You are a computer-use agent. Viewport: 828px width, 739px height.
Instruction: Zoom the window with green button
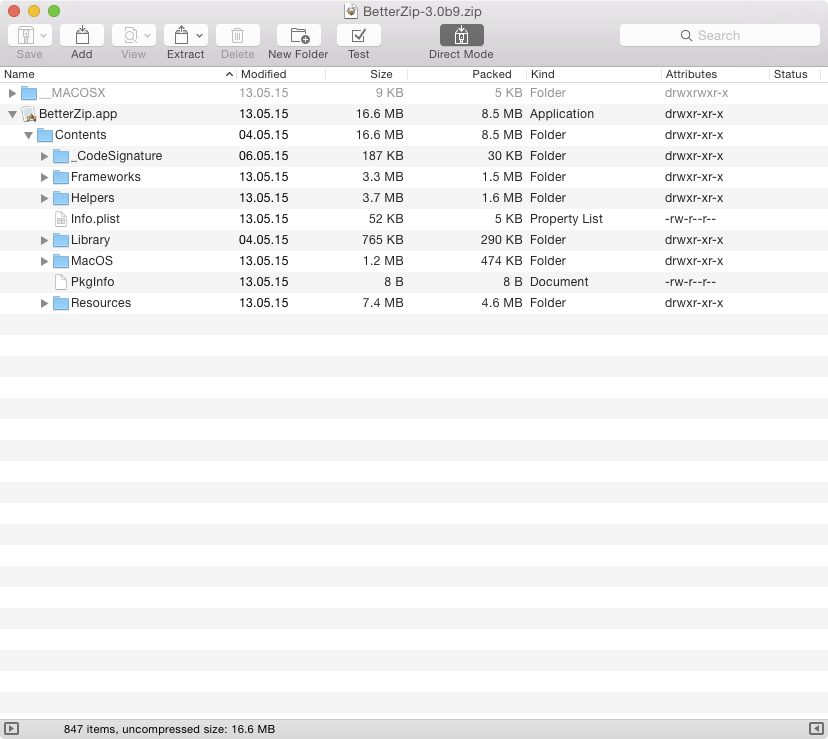54,11
